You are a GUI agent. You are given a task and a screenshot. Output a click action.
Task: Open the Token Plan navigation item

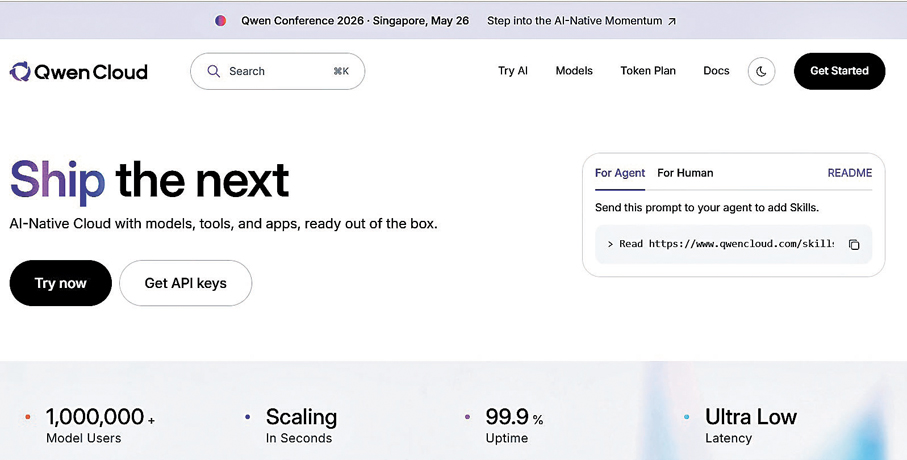(648, 71)
